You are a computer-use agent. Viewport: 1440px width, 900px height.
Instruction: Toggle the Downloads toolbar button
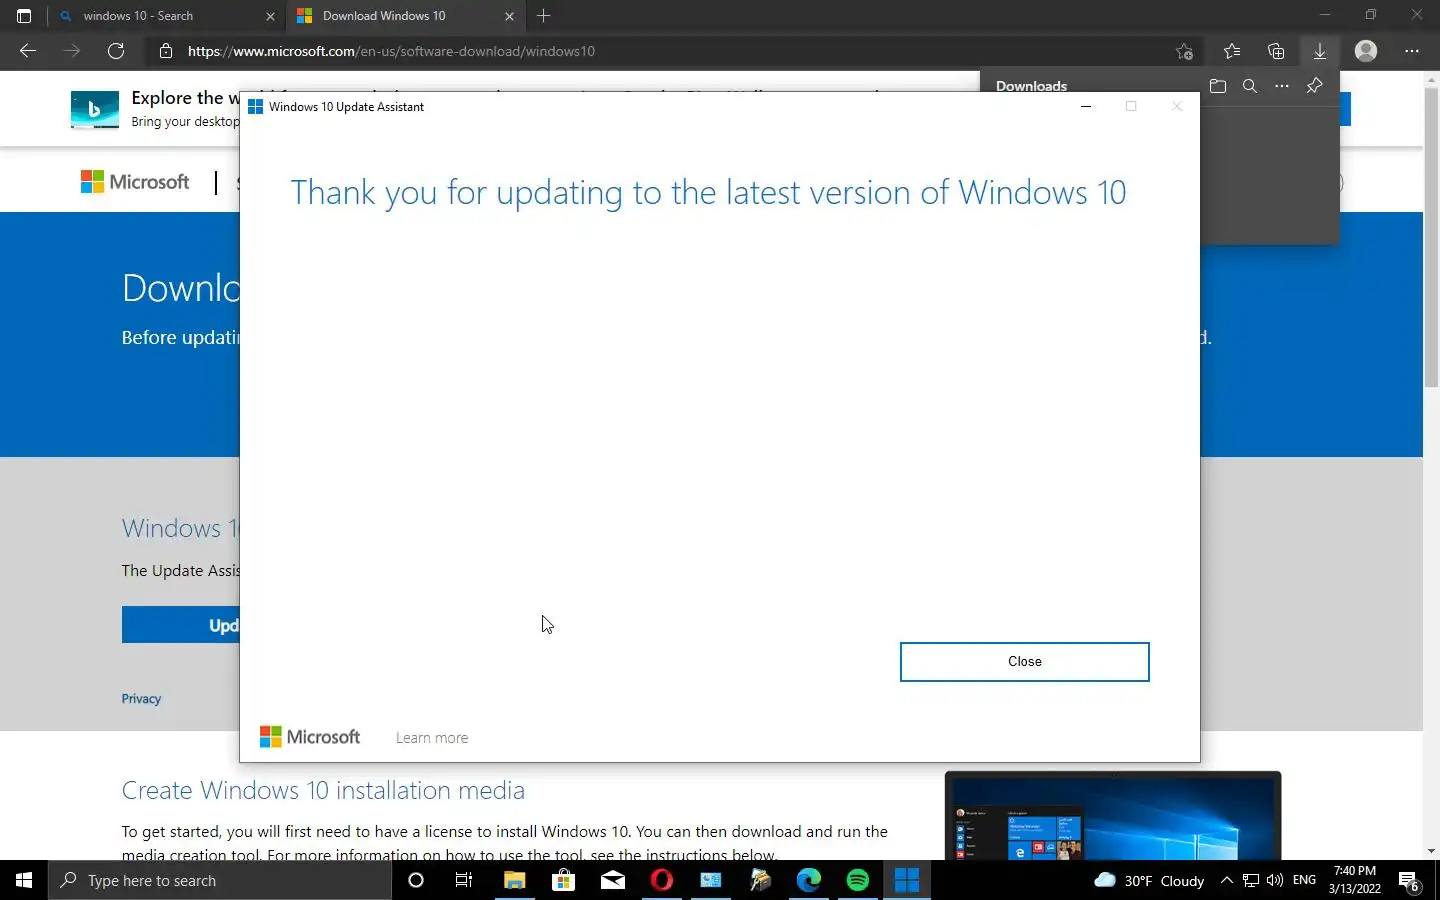(1320, 51)
